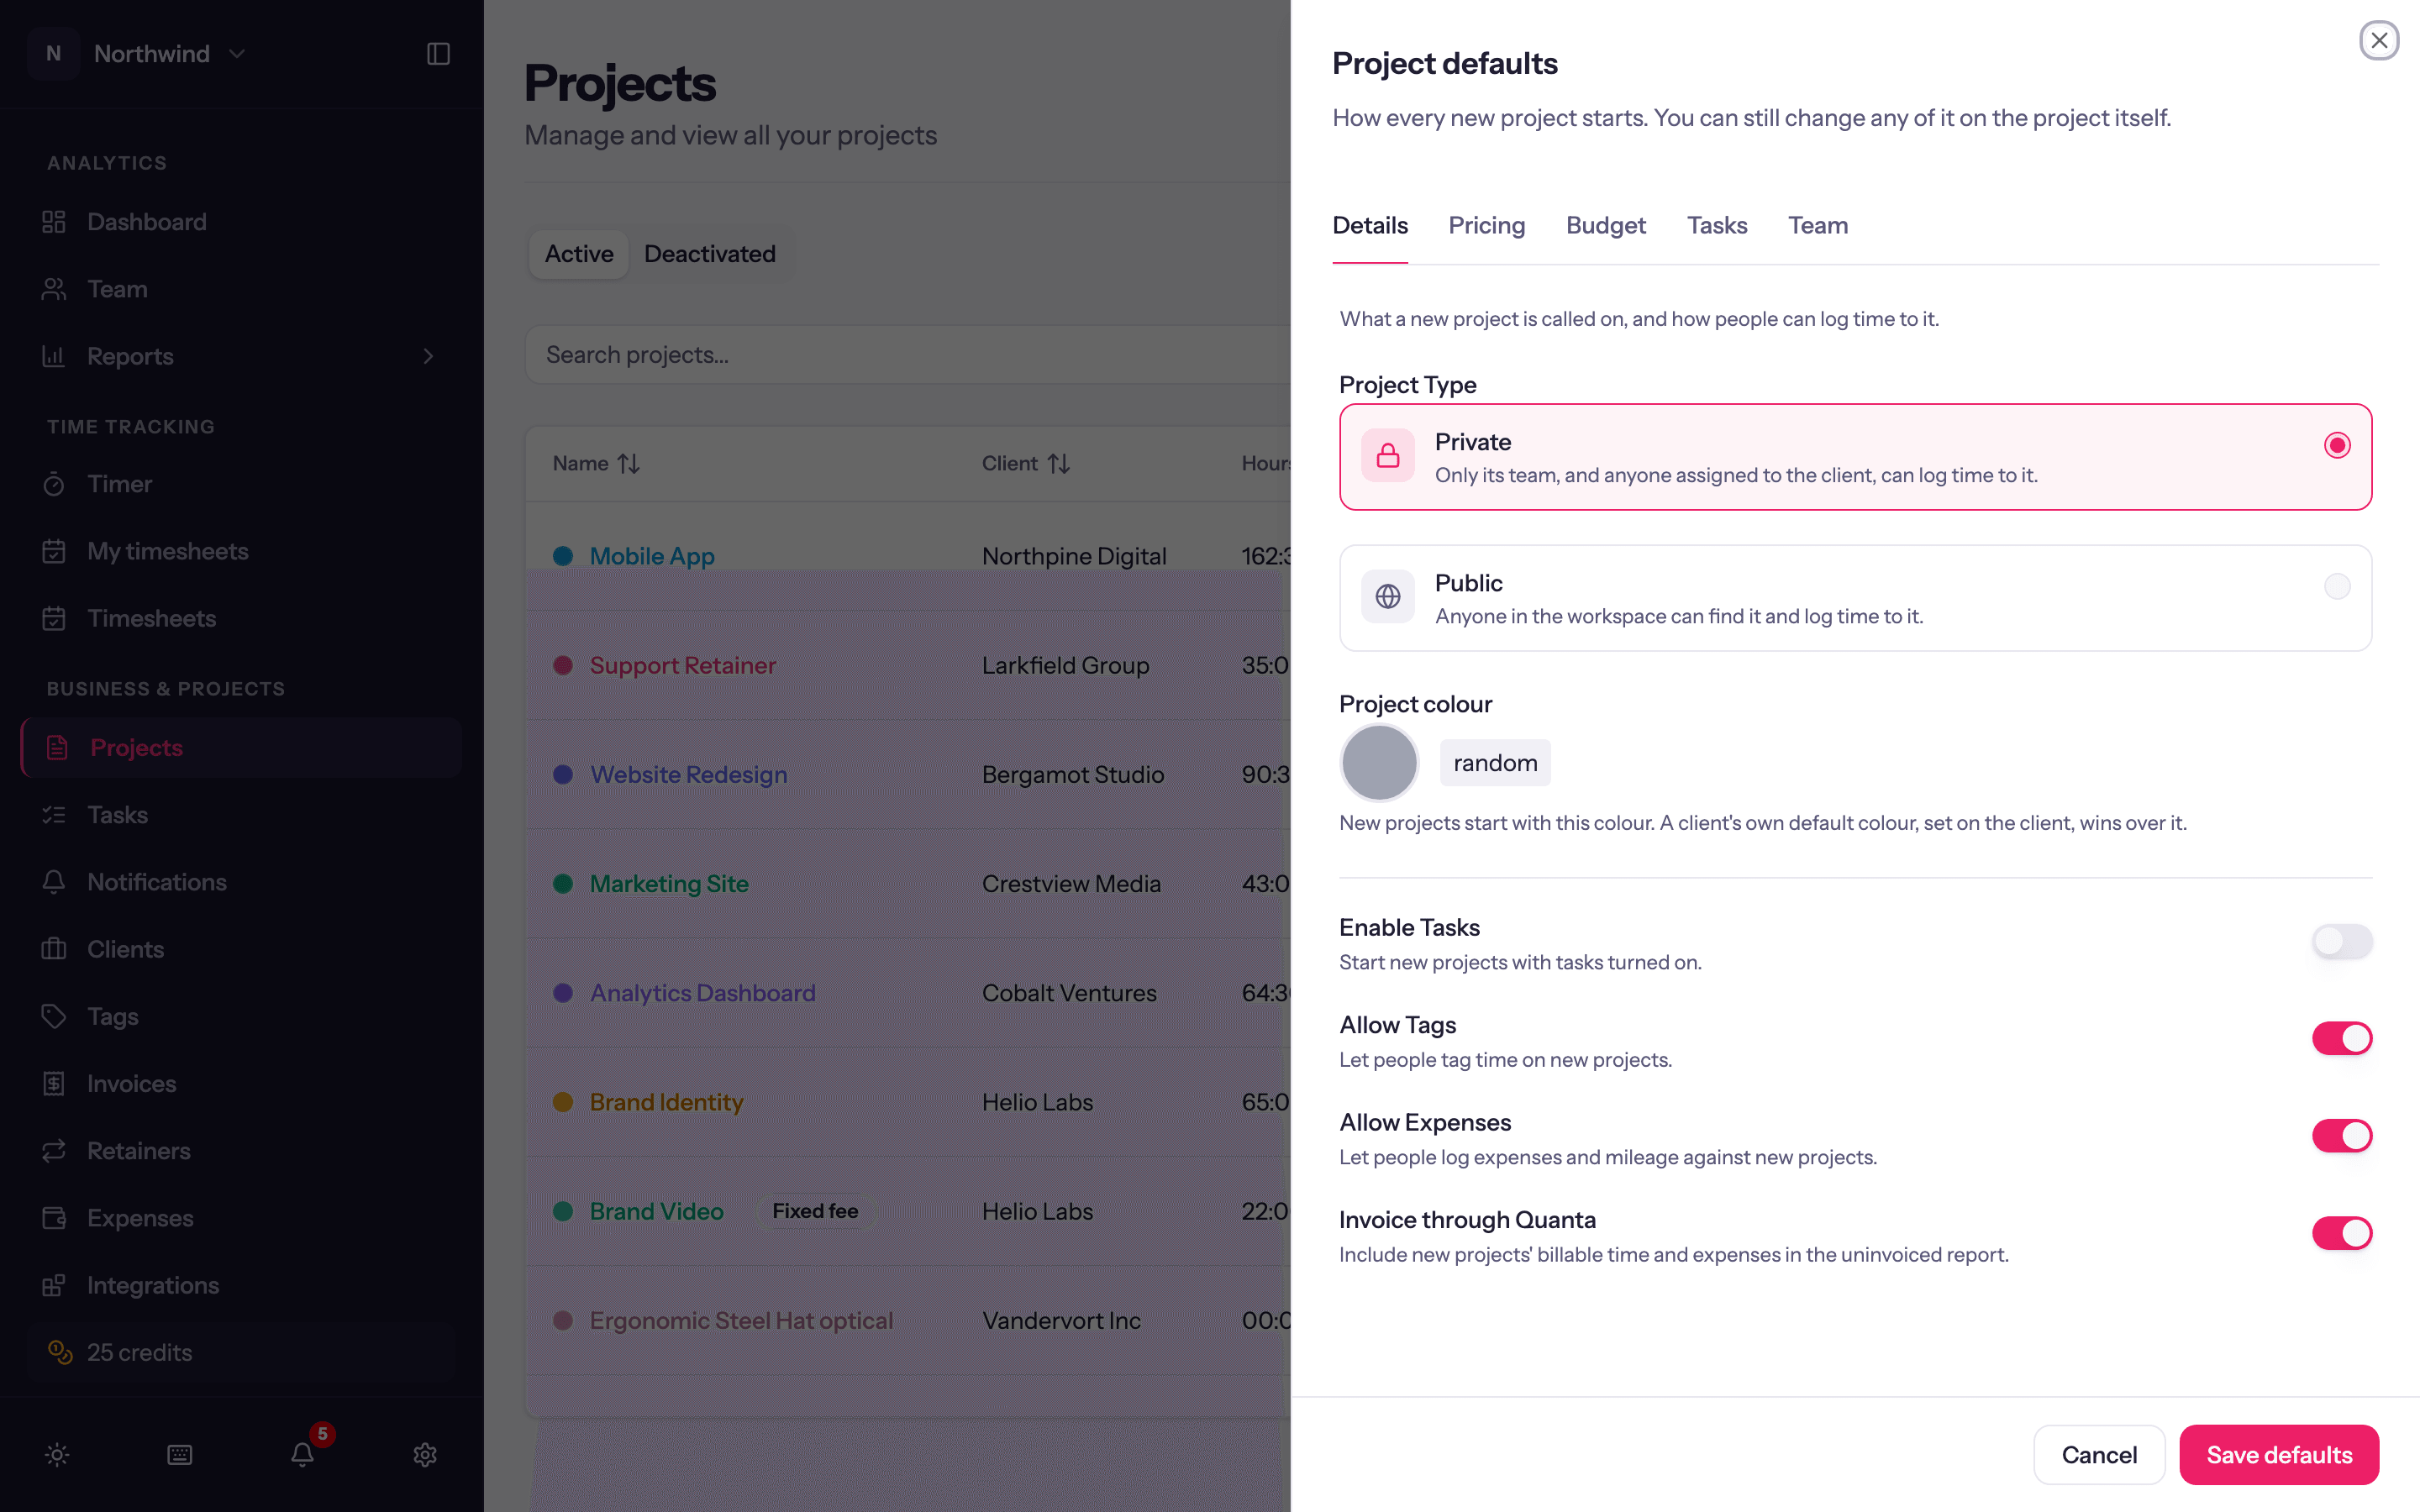Open the settings gear icon
The height and width of the screenshot is (1512, 2420).
(426, 1454)
